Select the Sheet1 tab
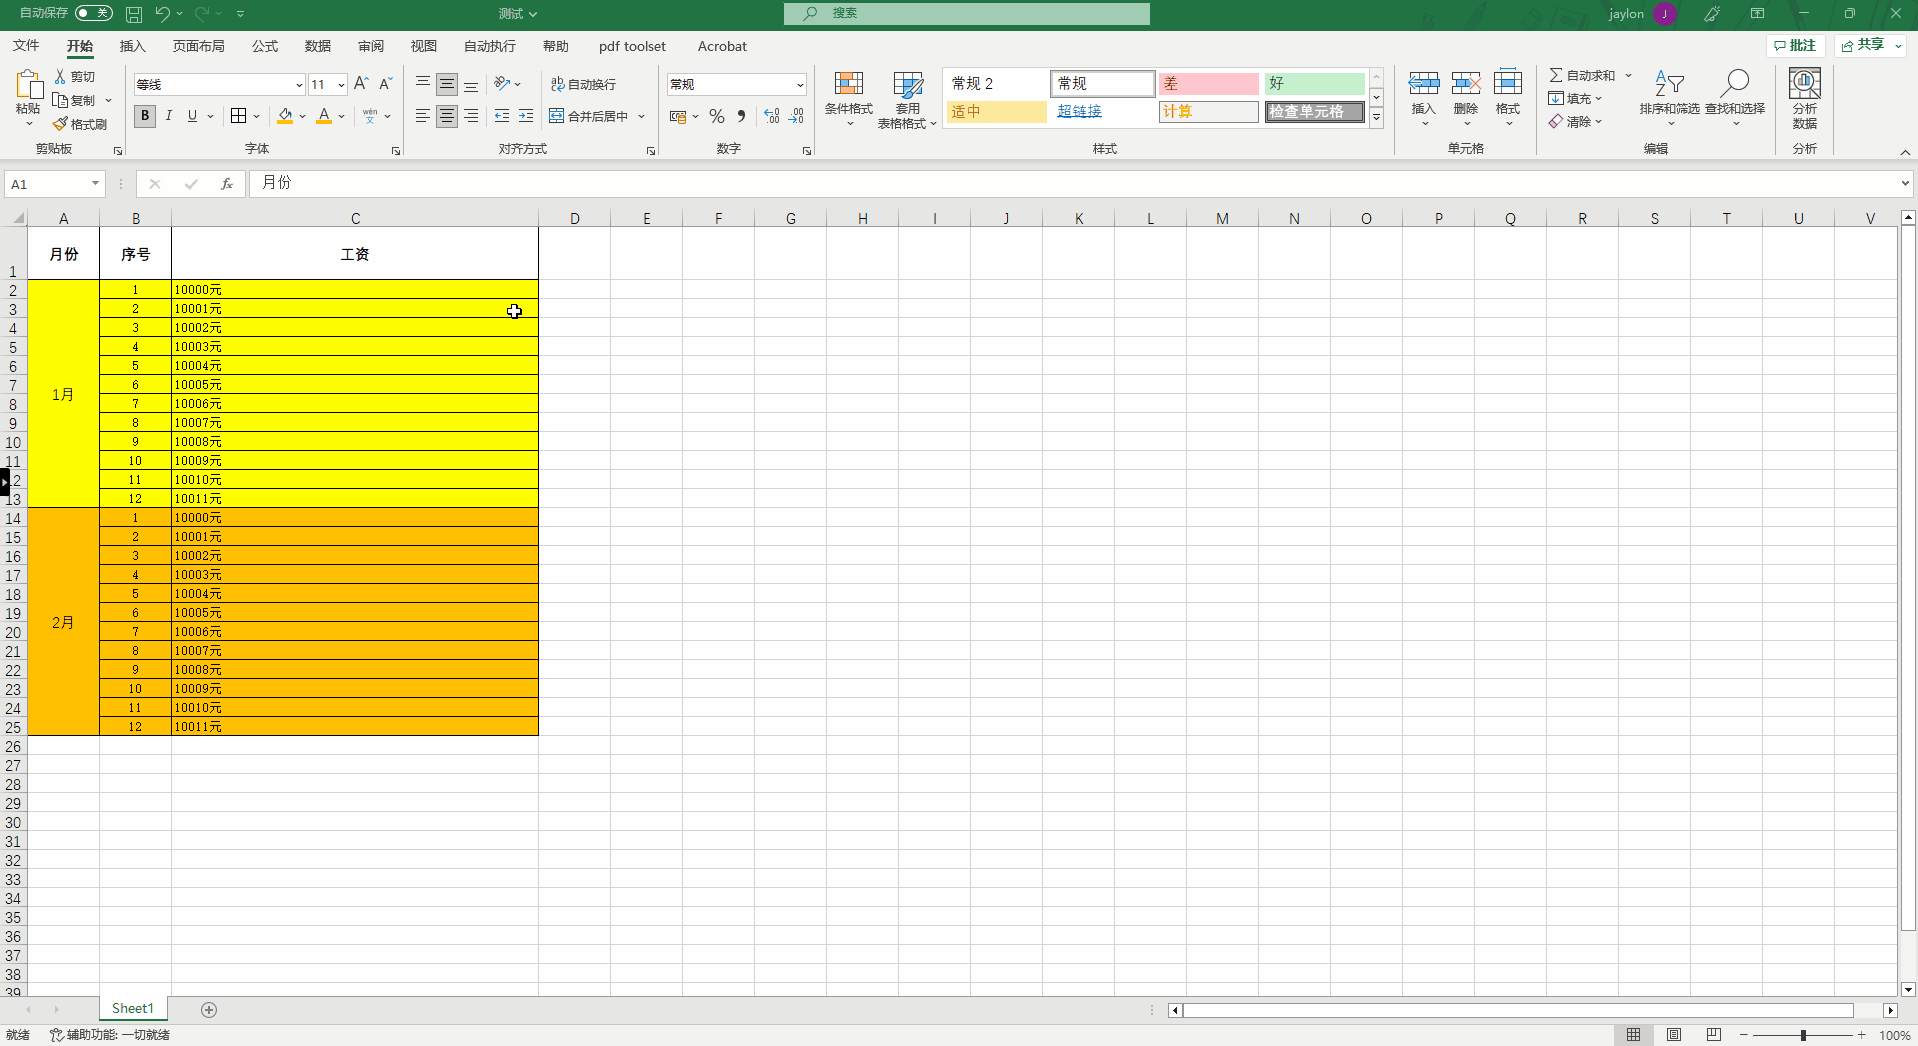Image resolution: width=1918 pixels, height=1046 pixels. coord(133,1009)
